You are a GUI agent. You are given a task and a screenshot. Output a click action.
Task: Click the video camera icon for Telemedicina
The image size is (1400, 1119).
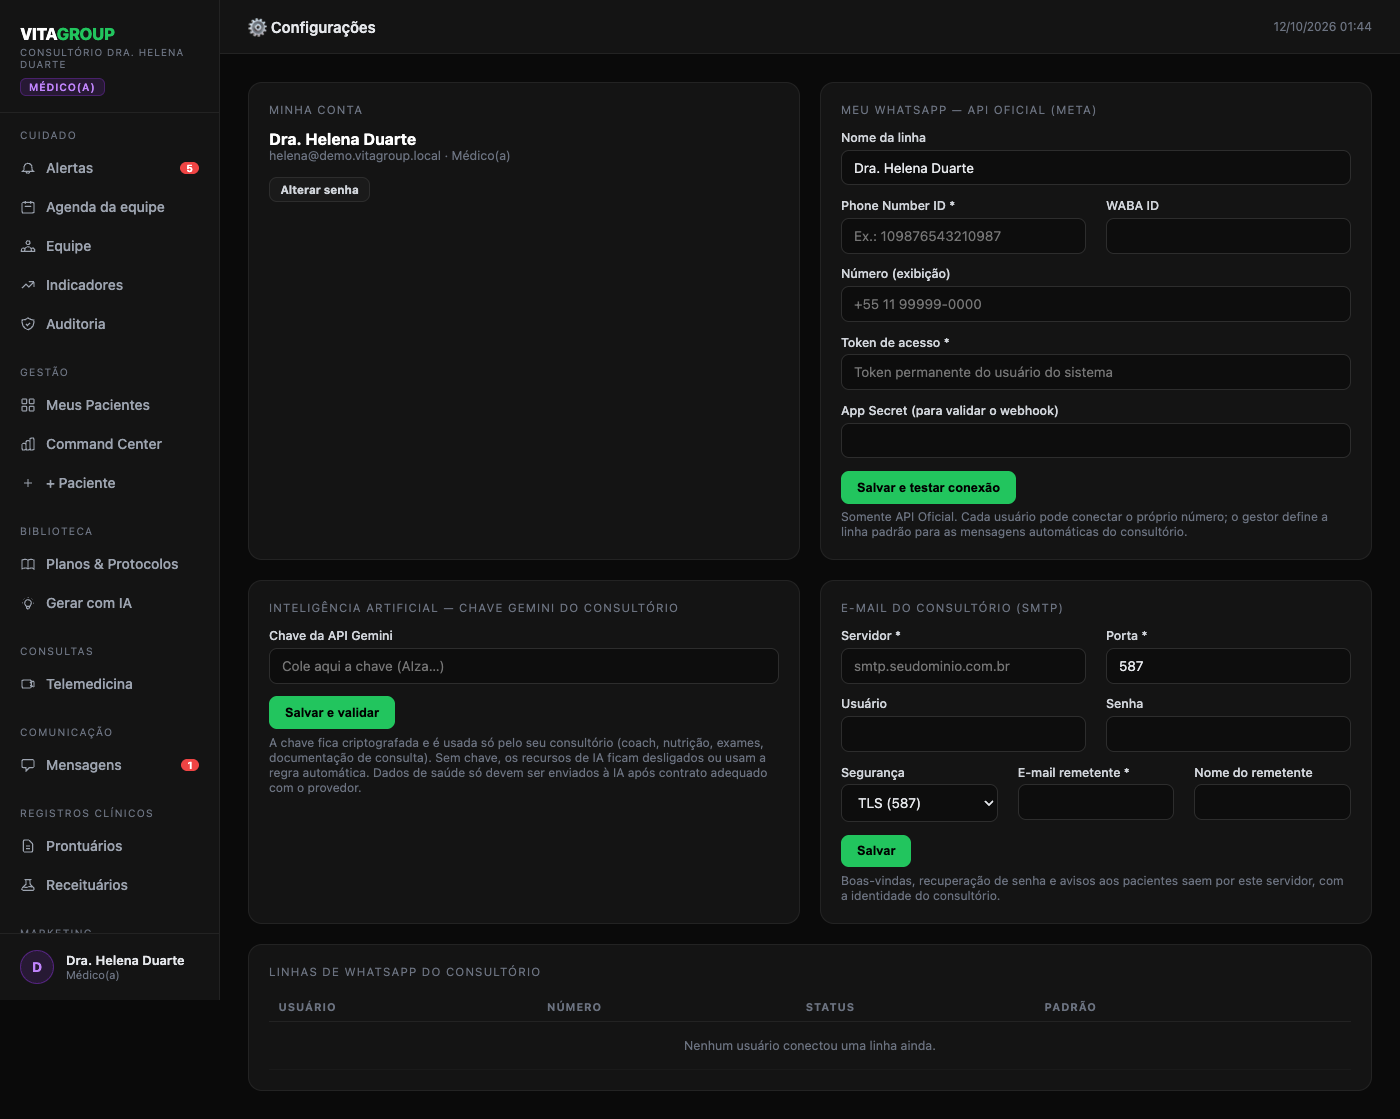tap(28, 684)
